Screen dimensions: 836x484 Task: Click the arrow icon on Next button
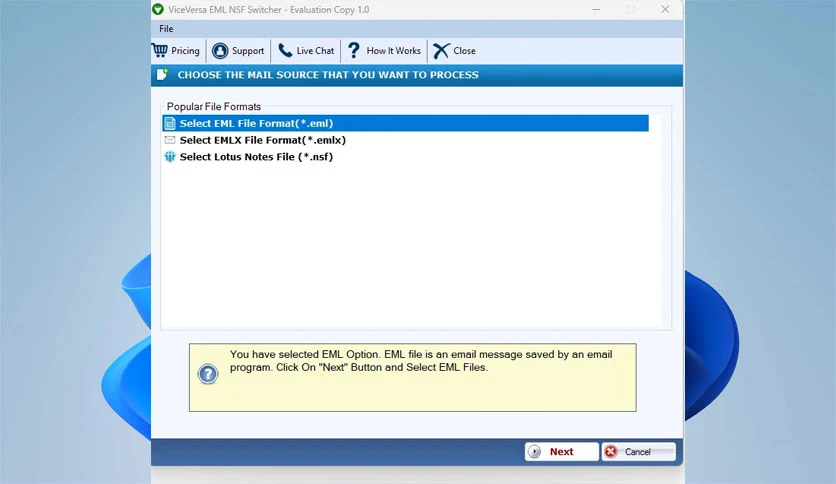coord(534,451)
